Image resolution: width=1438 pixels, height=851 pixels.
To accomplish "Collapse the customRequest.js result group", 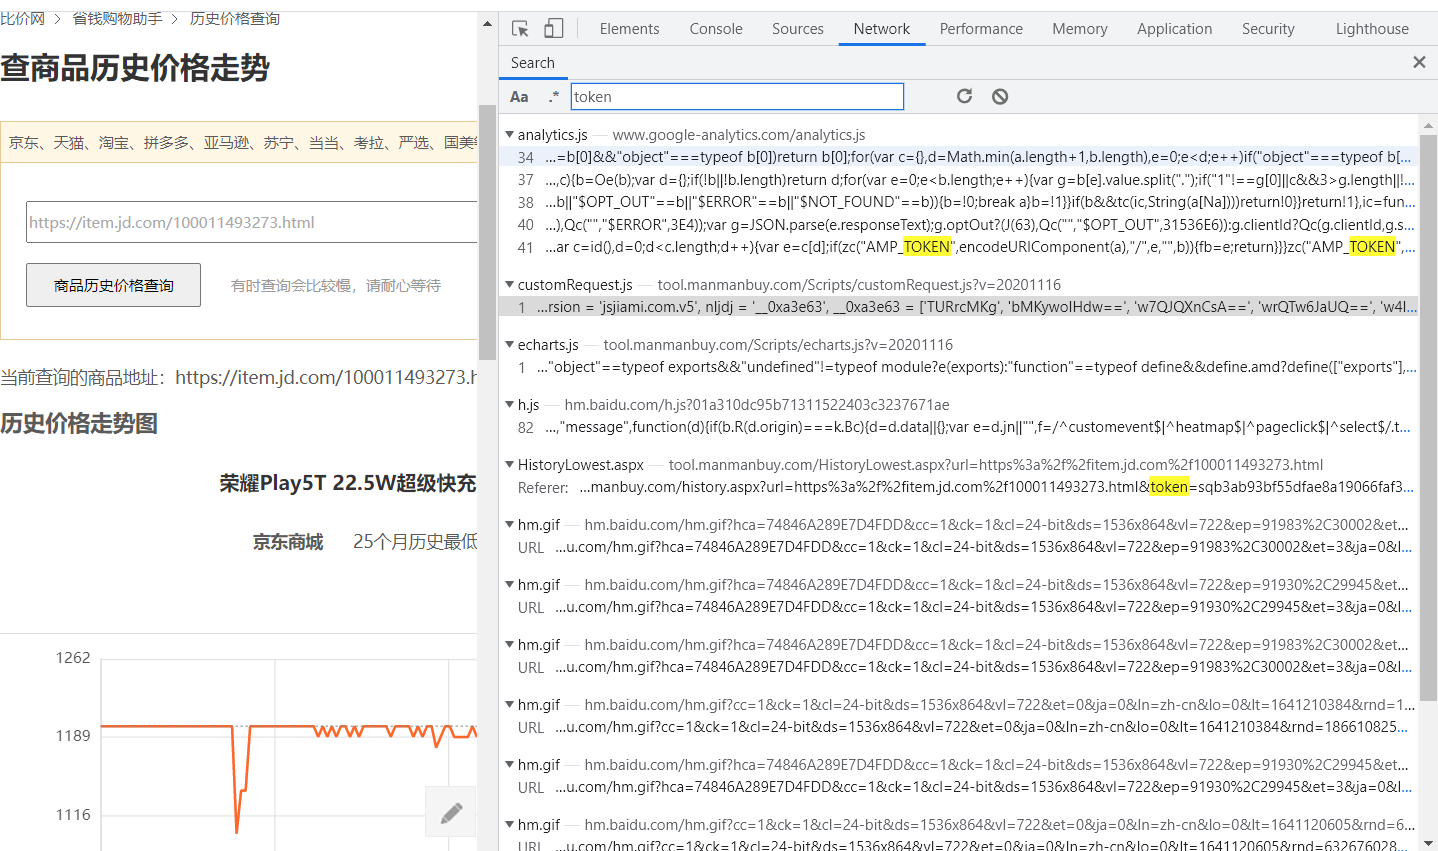I will tap(510, 284).
